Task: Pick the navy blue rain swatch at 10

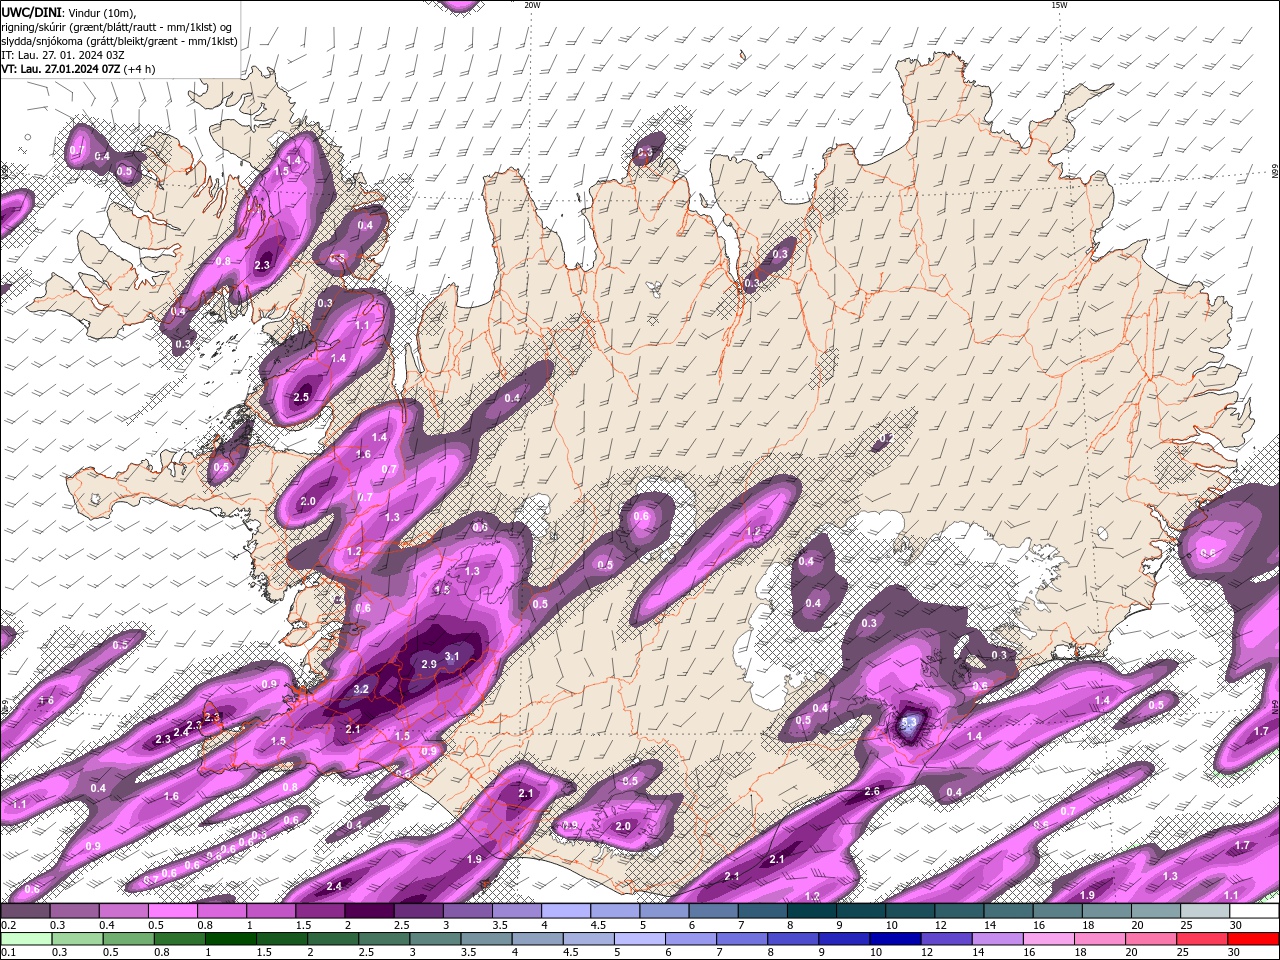Action: point(896,939)
